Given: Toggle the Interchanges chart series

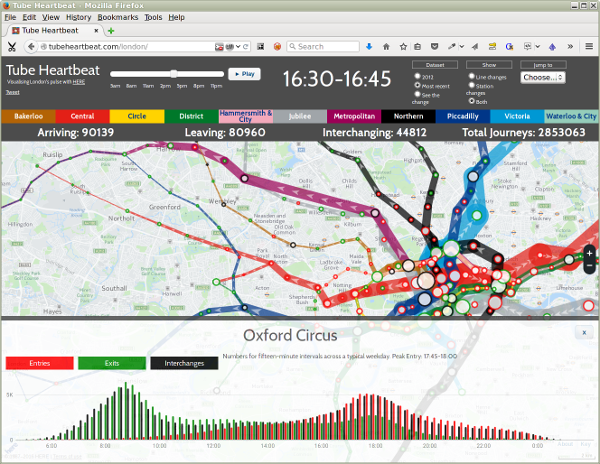Looking at the screenshot, I should click(184, 363).
